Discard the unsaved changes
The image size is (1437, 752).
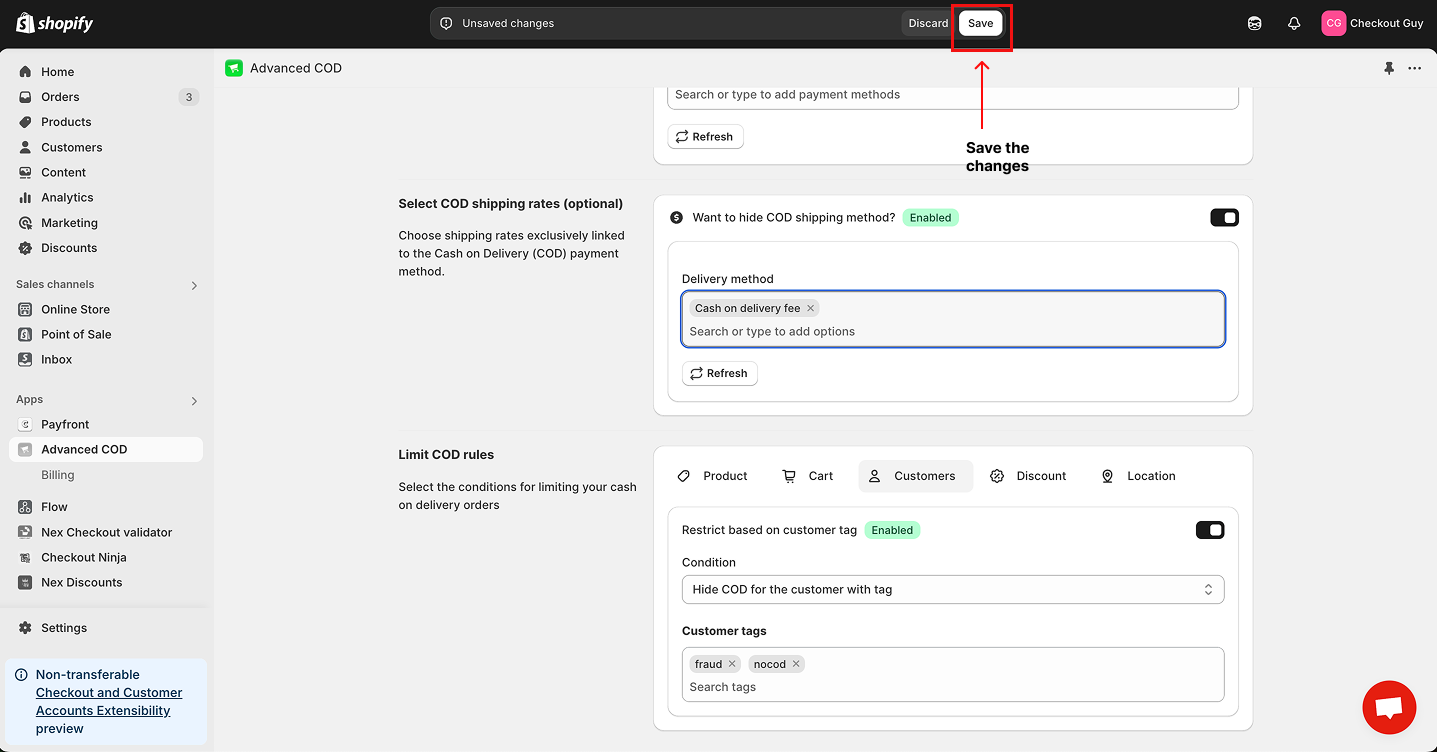[x=928, y=23]
